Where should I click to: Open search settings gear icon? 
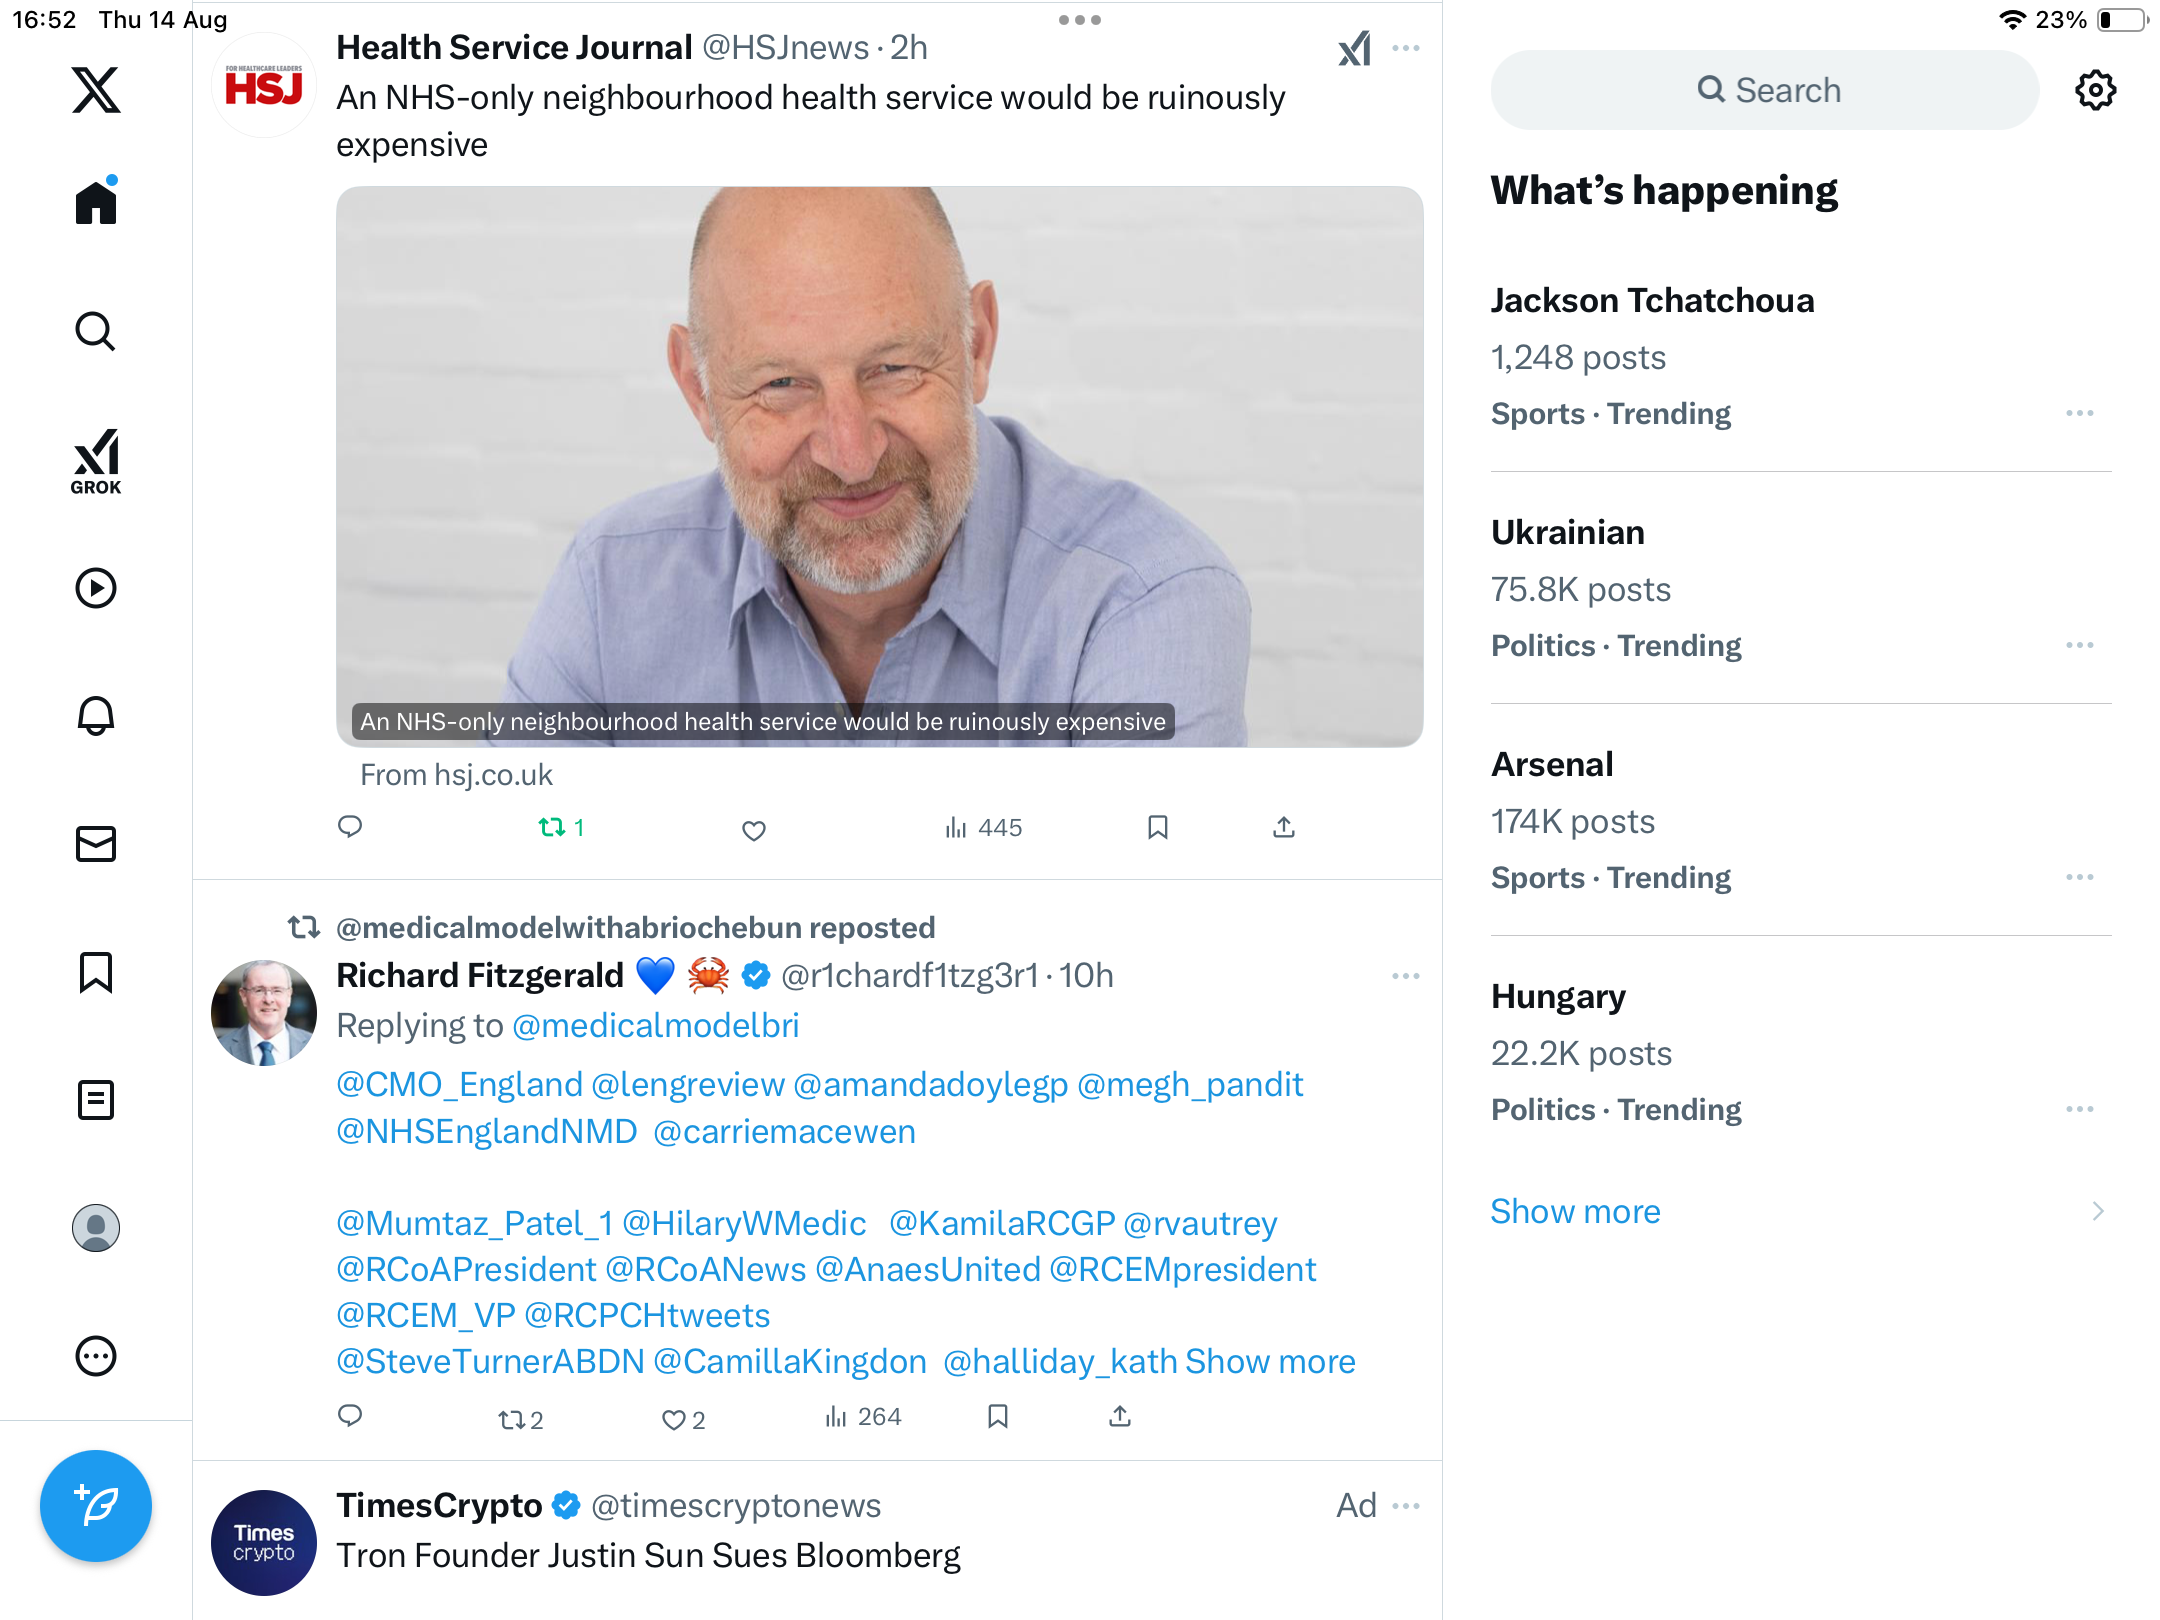(2095, 90)
